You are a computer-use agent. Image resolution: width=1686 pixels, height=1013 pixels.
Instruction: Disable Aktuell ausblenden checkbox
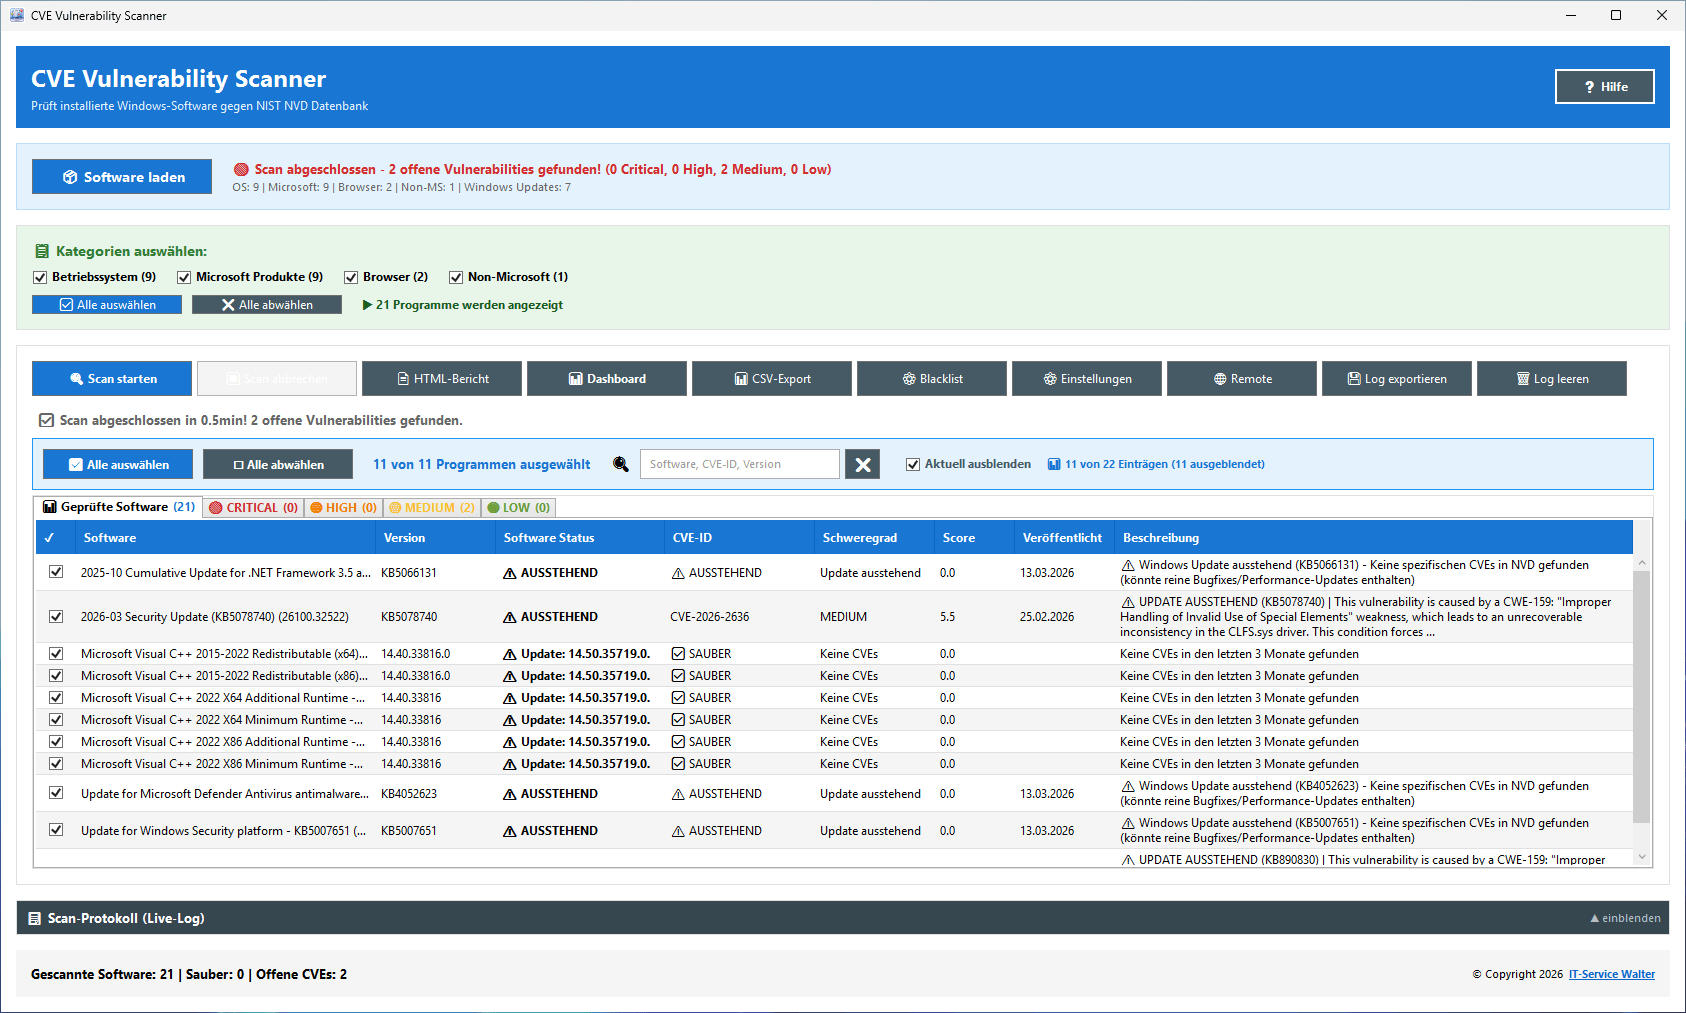pyautogui.click(x=913, y=464)
